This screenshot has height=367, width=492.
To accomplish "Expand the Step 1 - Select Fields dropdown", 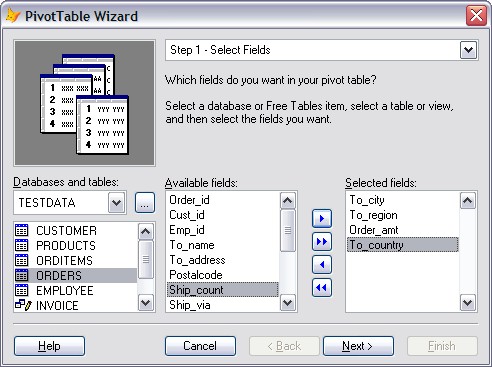I will point(468,50).
